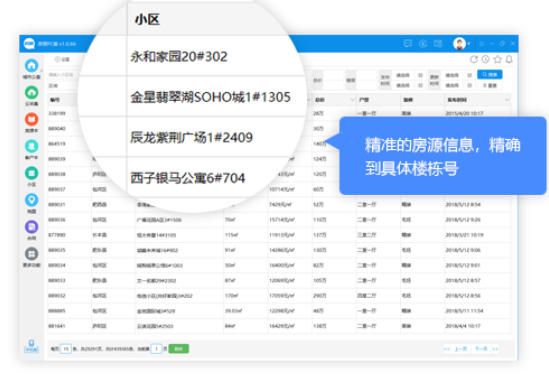549x378 pixels.
Task: Expand the arrow beside the user avatar
Action: 469,44
